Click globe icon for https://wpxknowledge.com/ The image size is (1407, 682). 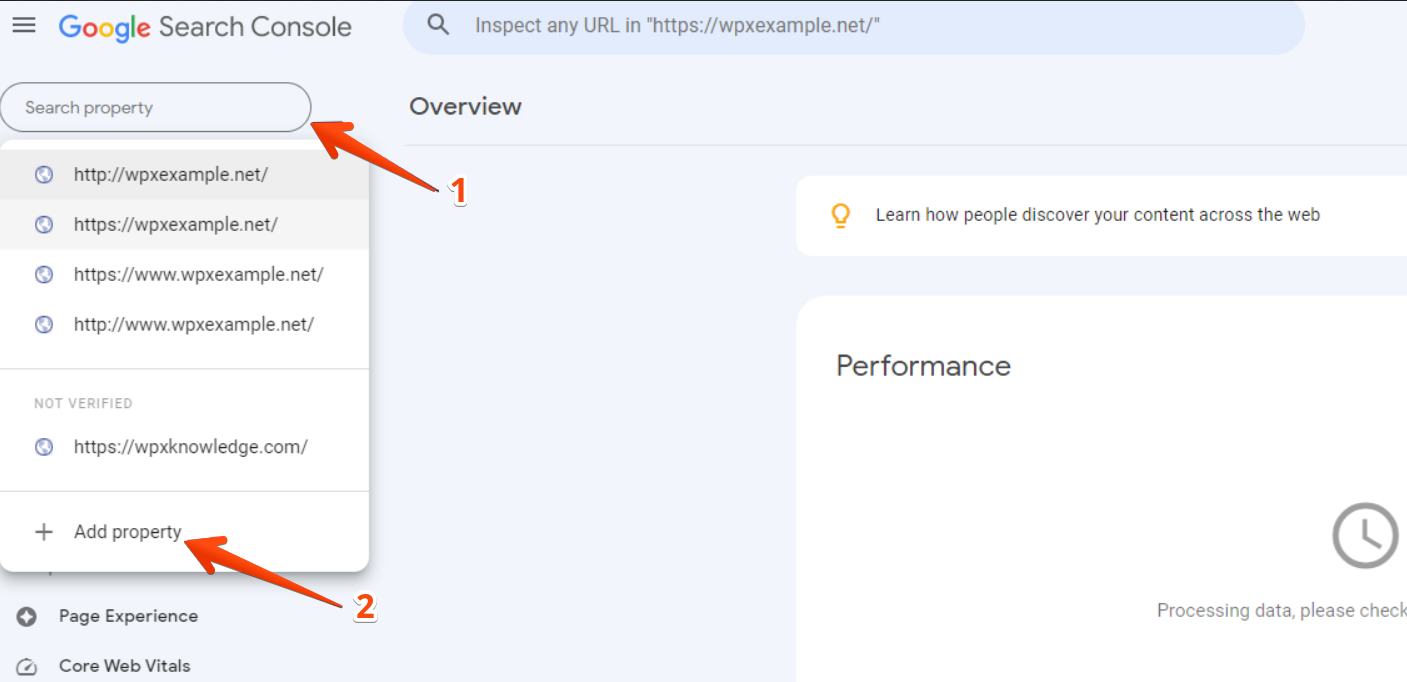coord(44,447)
